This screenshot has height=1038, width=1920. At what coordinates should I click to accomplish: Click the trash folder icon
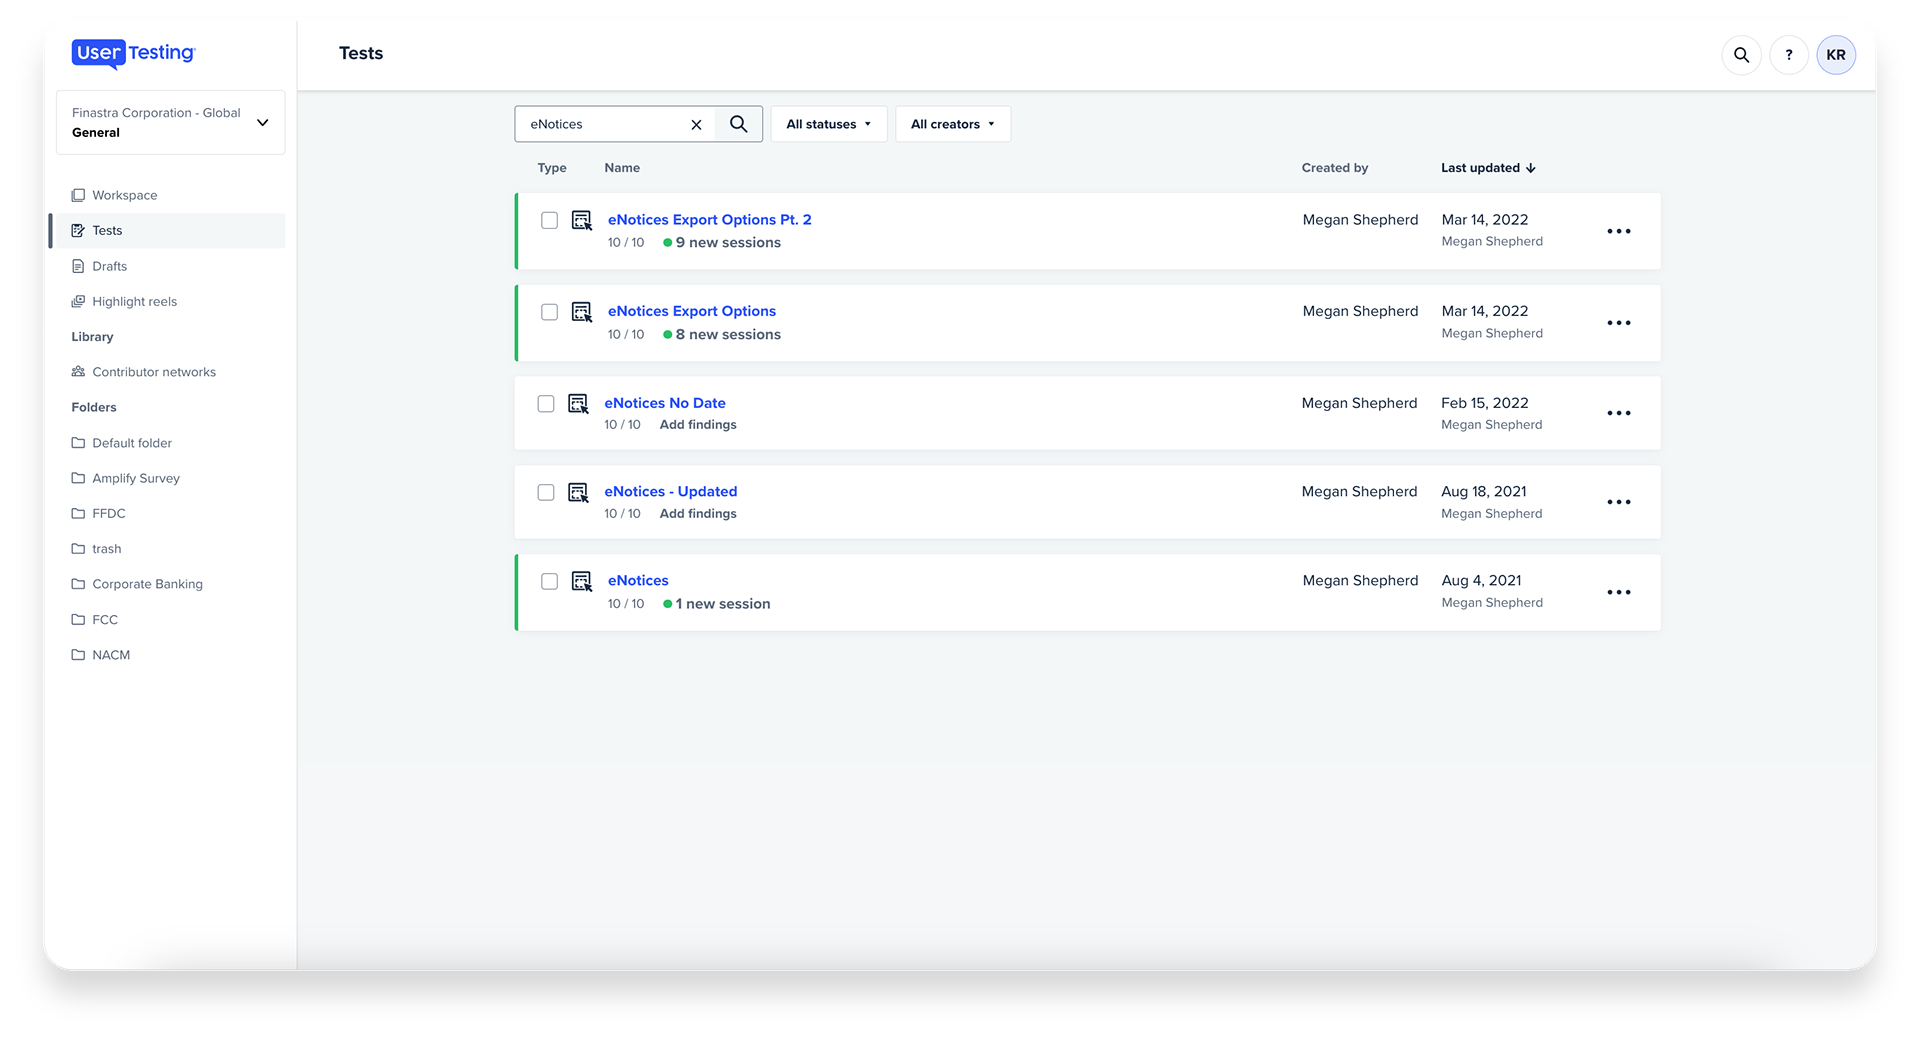78,549
